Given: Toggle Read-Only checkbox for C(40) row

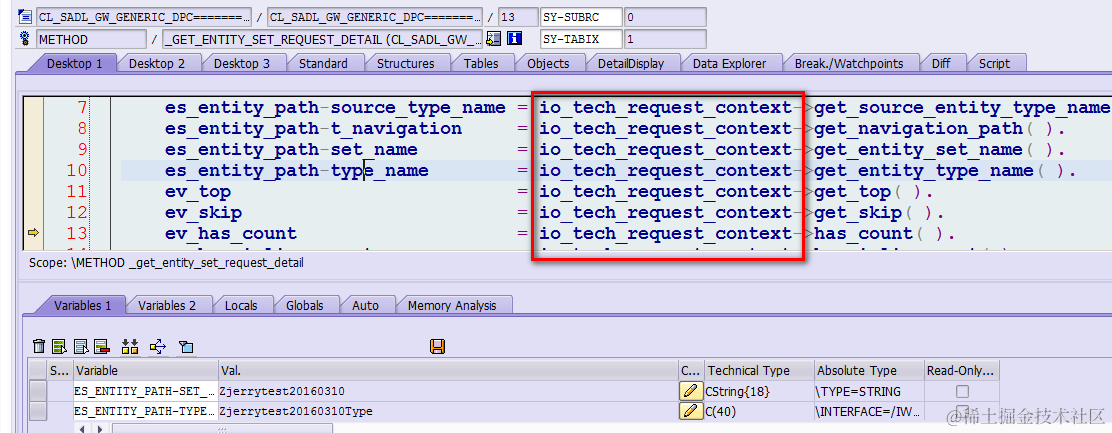Looking at the screenshot, I should pyautogui.click(x=962, y=411).
